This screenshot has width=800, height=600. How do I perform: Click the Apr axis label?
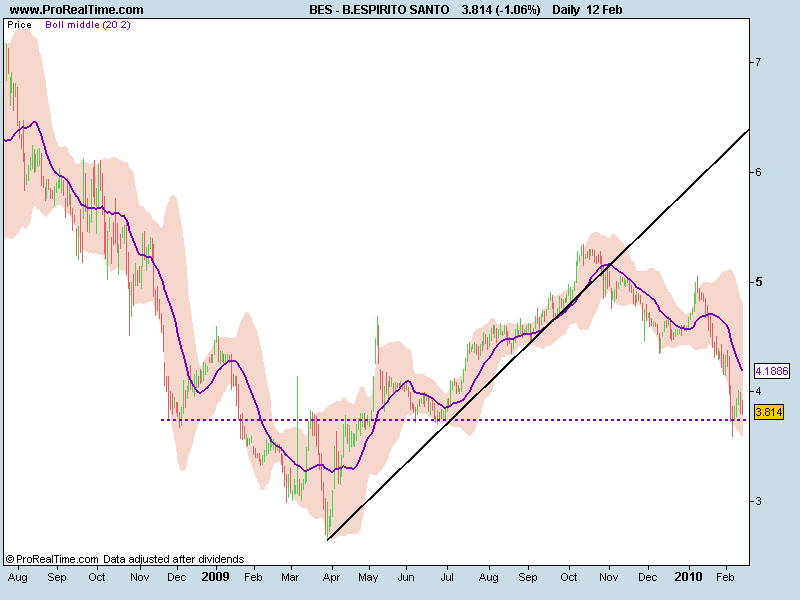click(x=331, y=578)
